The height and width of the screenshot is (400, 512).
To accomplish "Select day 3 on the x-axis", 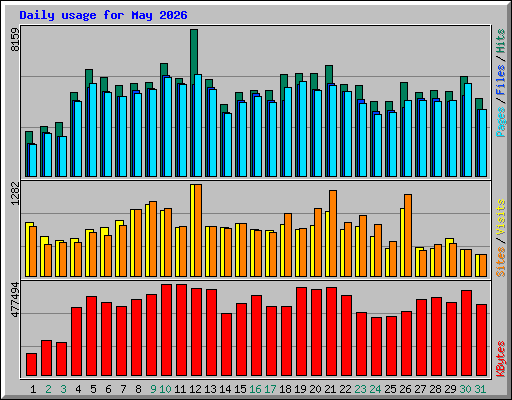I will (x=63, y=389).
